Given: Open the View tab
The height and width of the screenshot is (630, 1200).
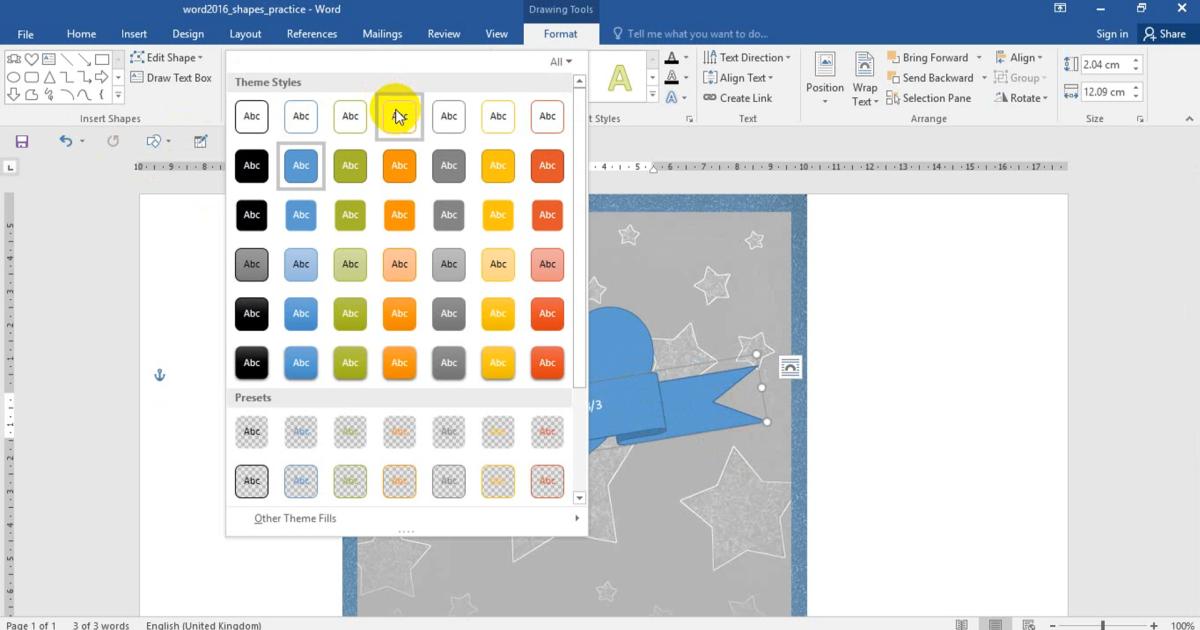Looking at the screenshot, I should 497,34.
